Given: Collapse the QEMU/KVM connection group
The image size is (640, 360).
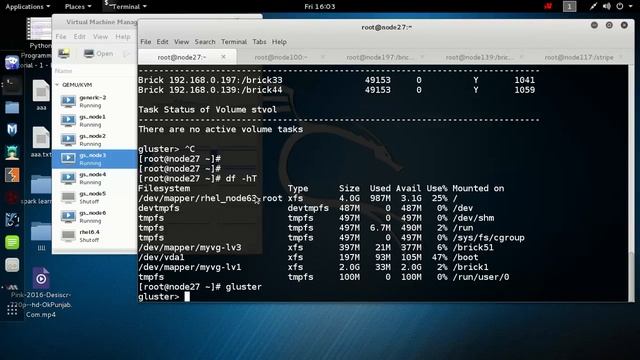Looking at the screenshot, I should pyautogui.click(x=57, y=85).
